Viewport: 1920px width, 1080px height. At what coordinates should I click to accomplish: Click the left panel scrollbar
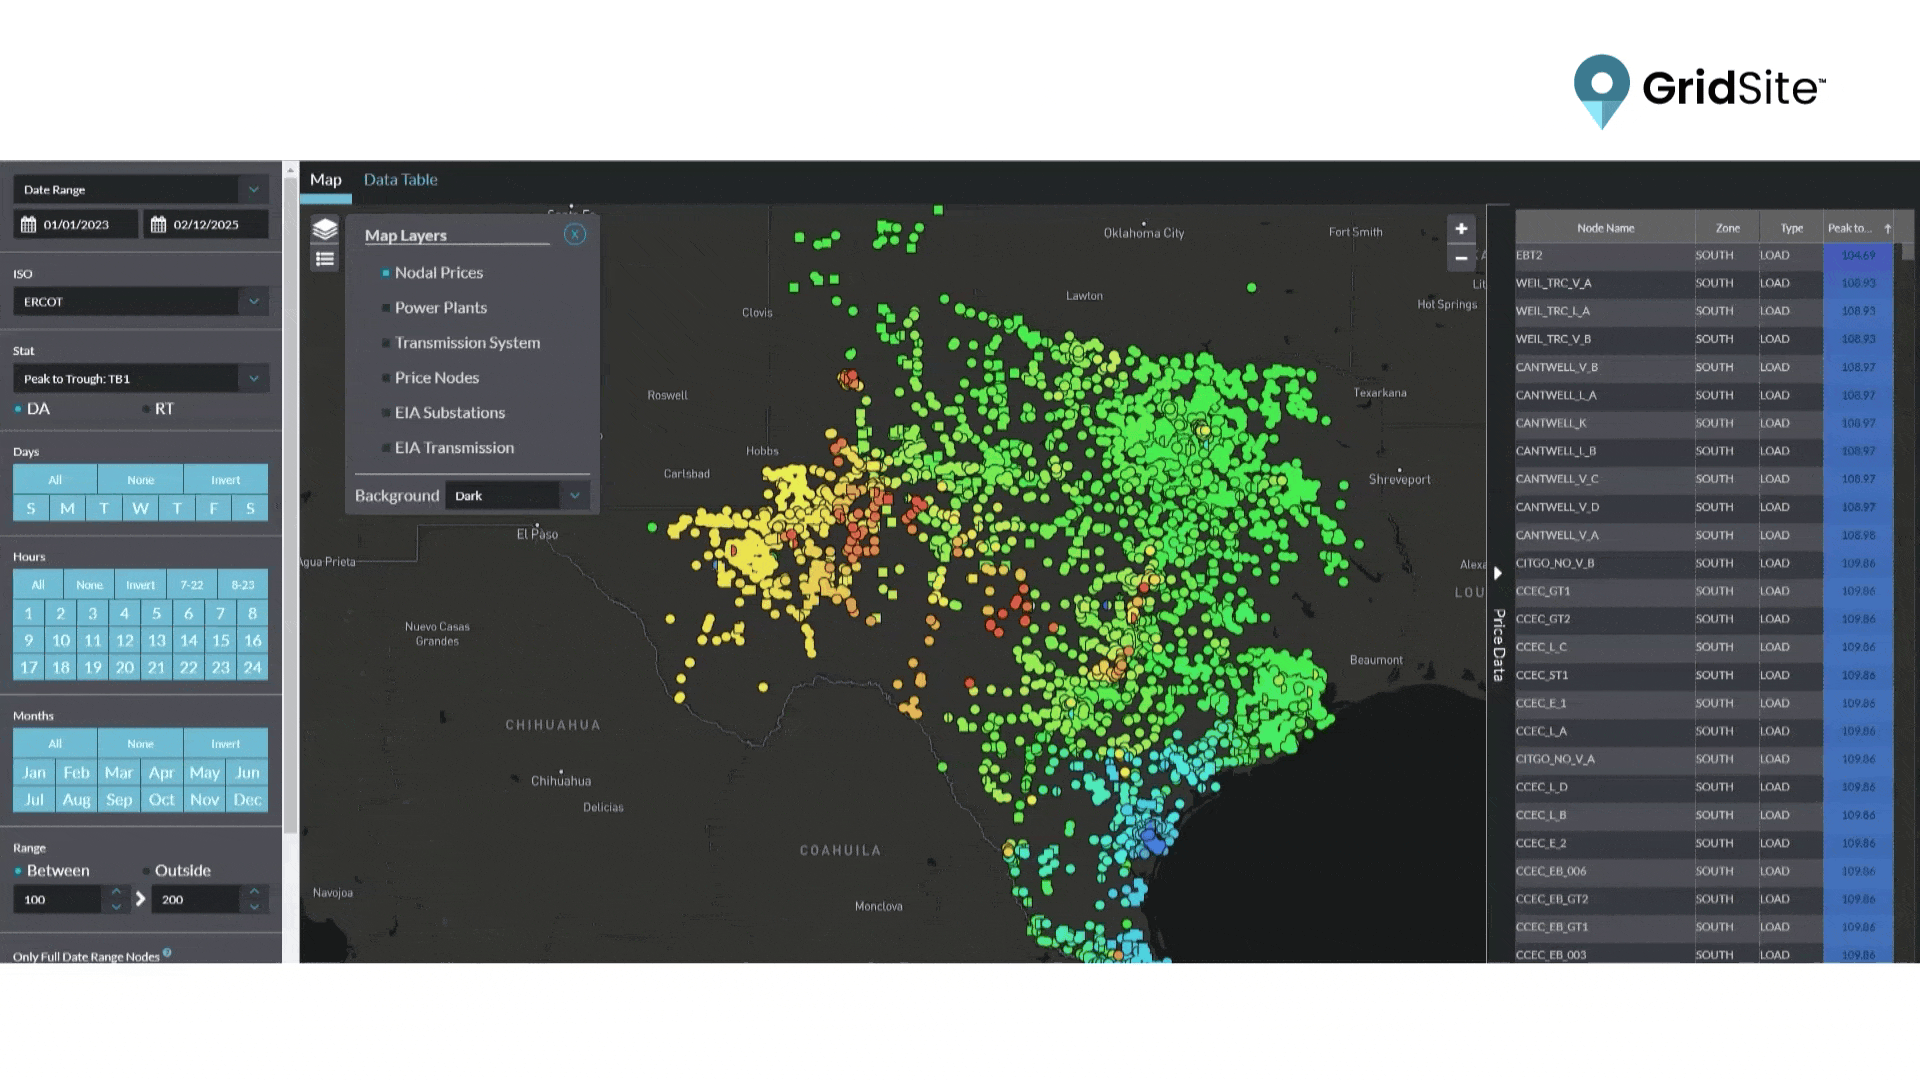point(291,505)
